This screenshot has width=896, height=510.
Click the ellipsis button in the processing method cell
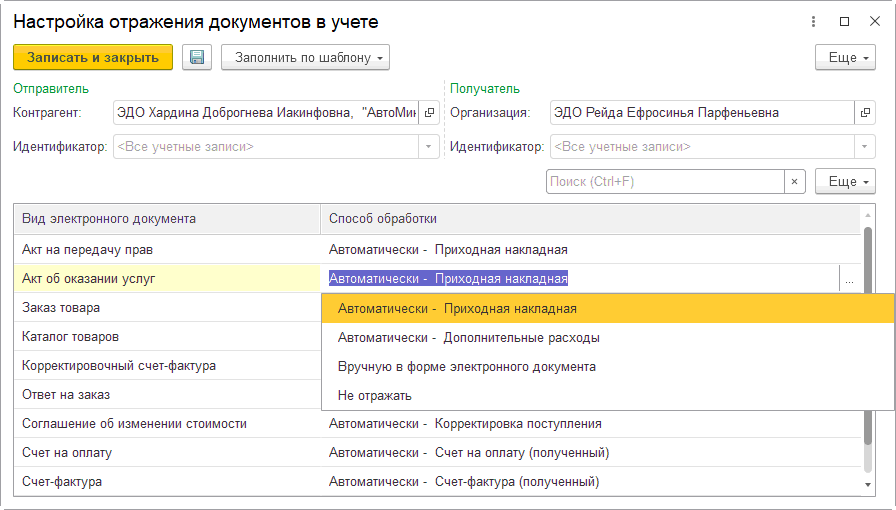pyautogui.click(x=849, y=280)
